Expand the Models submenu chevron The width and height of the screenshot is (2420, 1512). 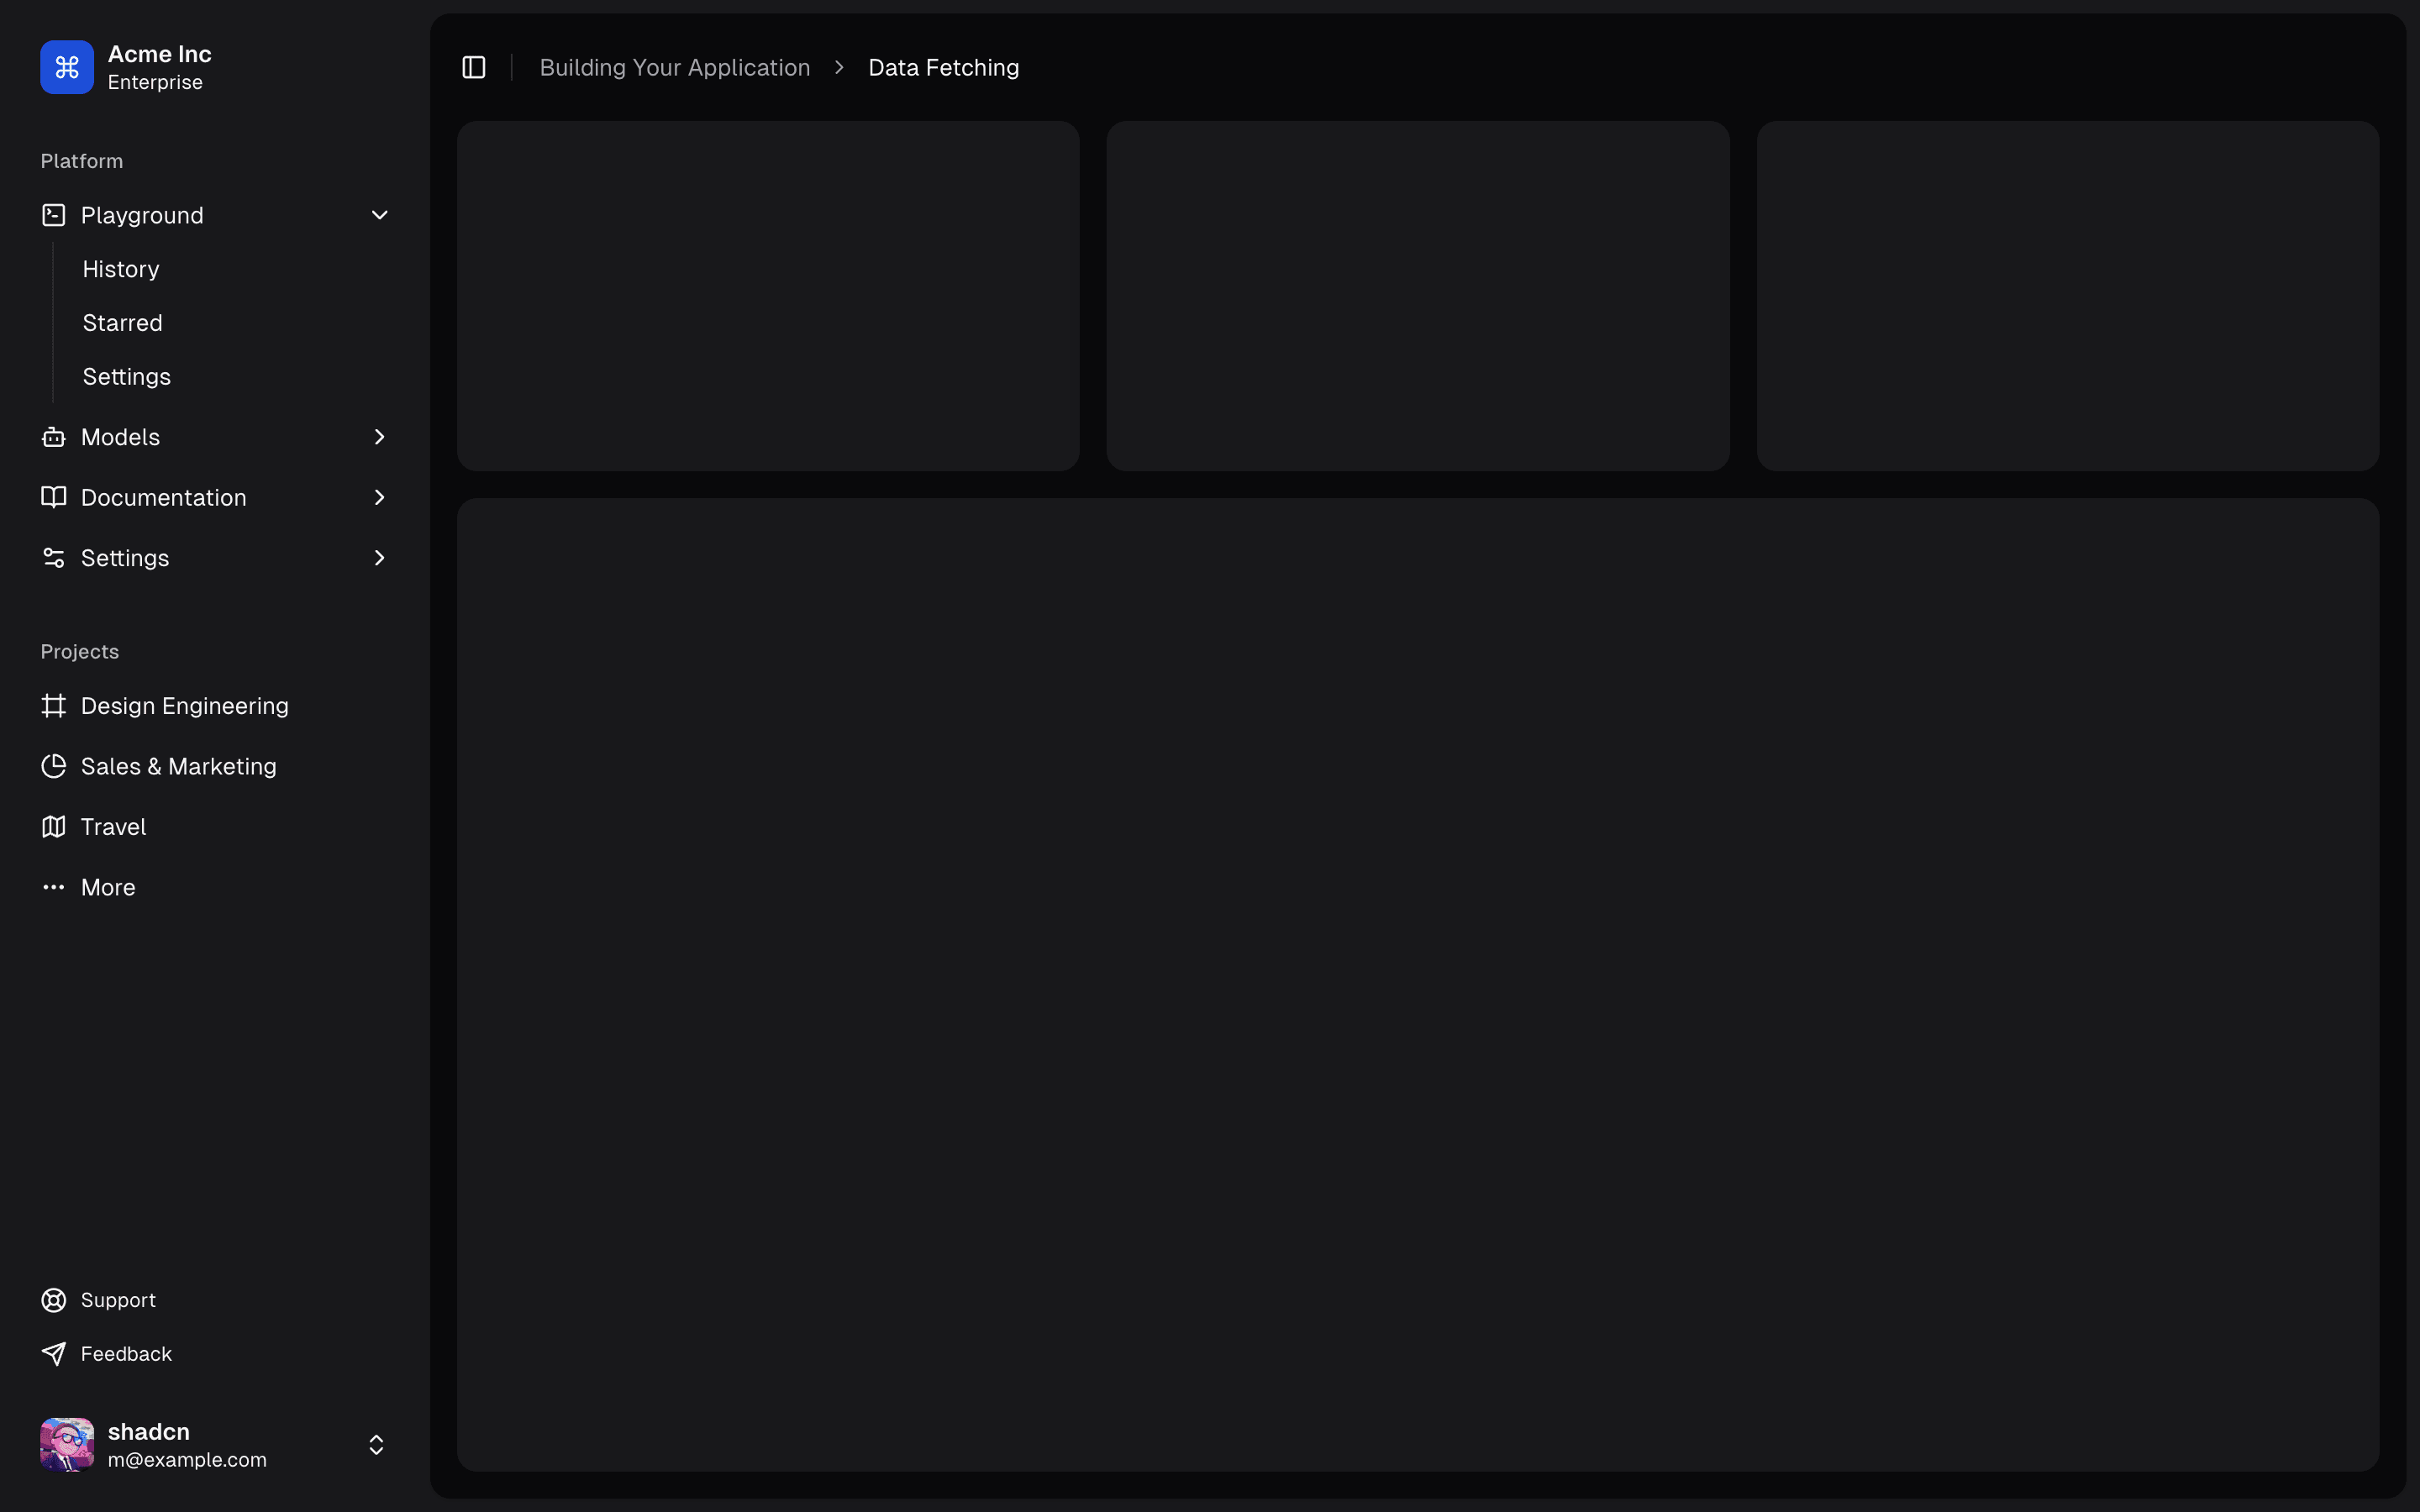coord(379,436)
